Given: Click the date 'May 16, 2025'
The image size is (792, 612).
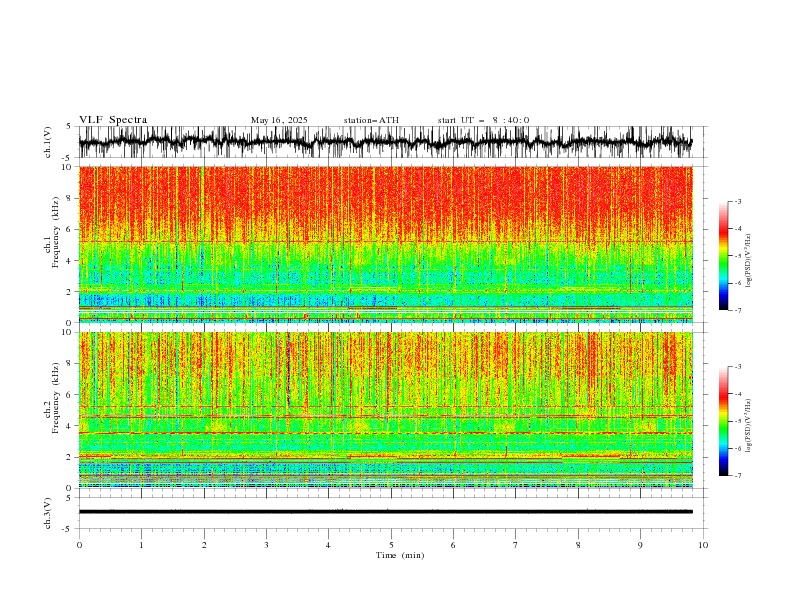Looking at the screenshot, I should [x=279, y=120].
